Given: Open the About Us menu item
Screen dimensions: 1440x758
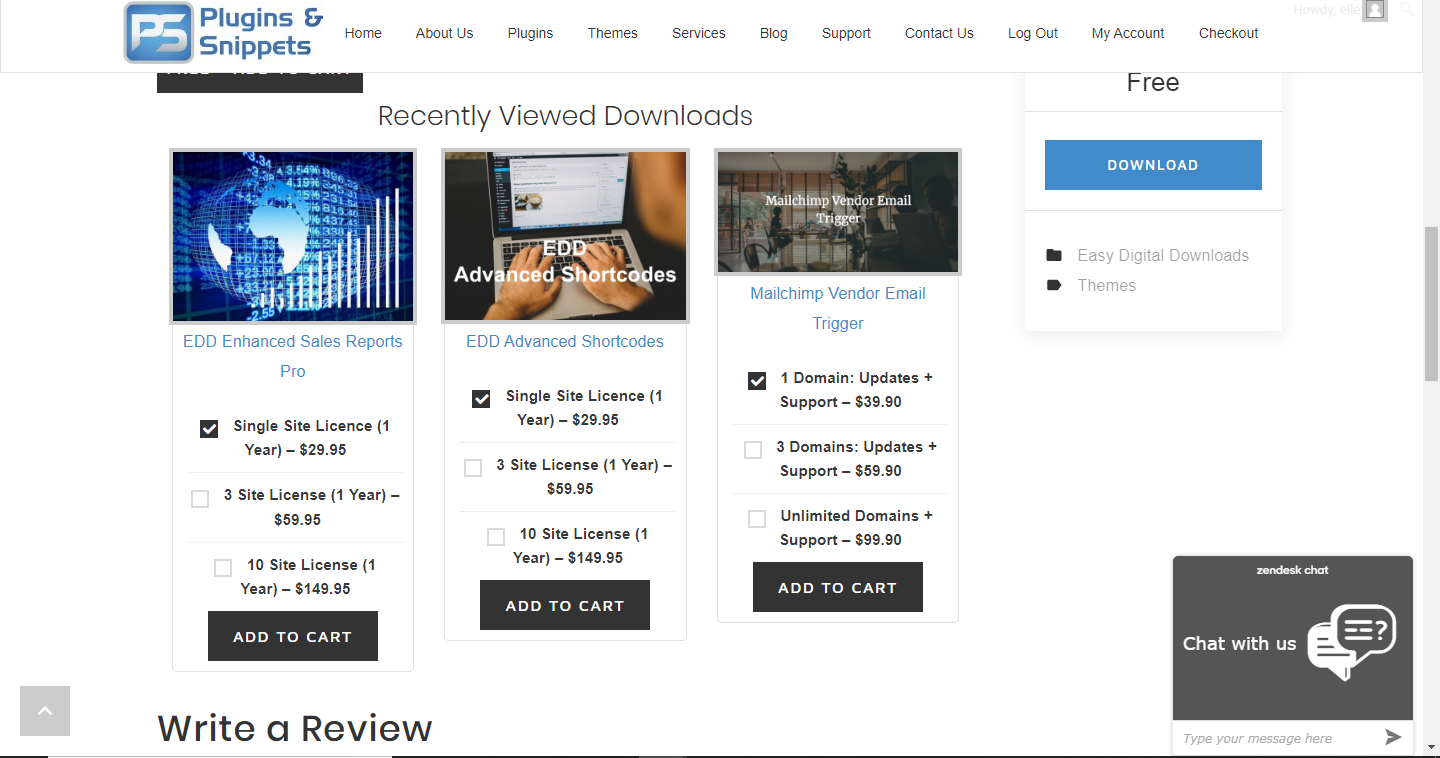Looking at the screenshot, I should coord(444,33).
